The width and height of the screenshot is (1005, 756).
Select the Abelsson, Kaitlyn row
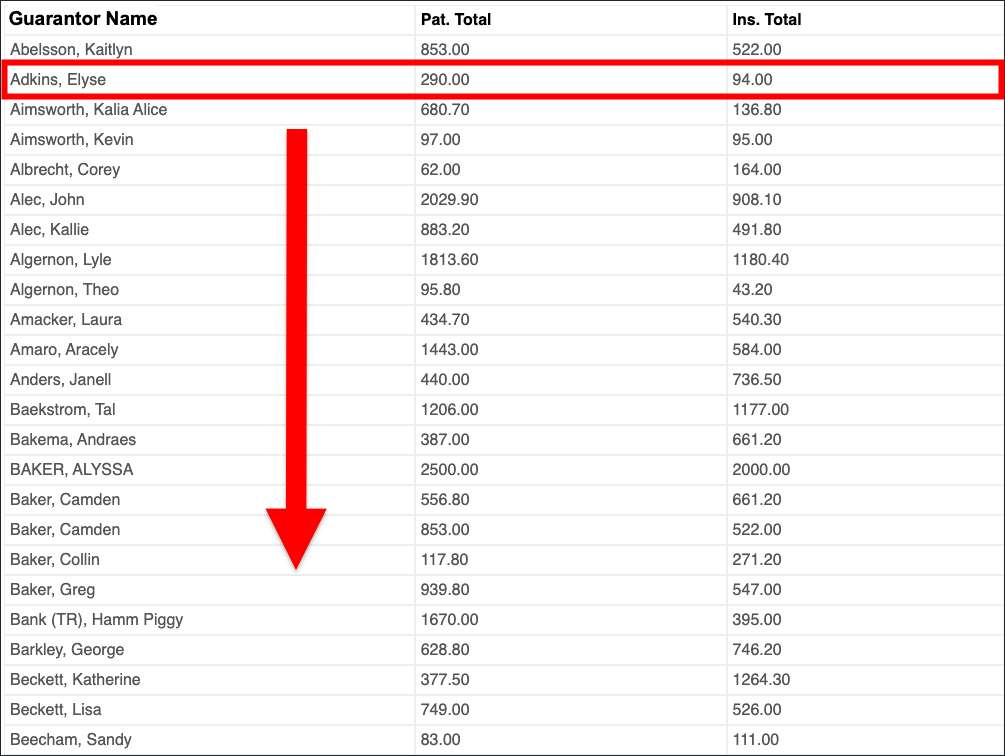click(502, 49)
